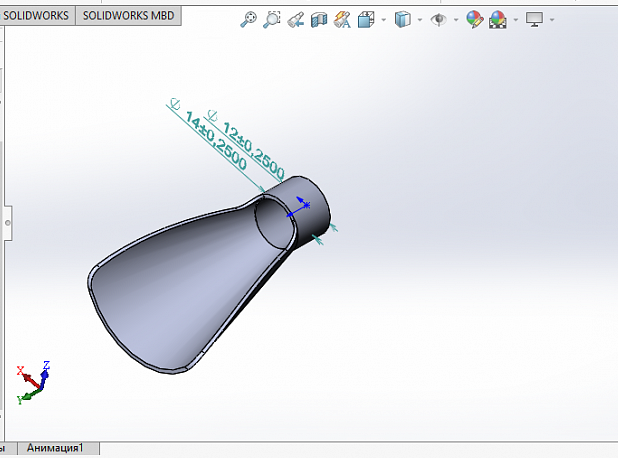Click the View Settings monitor icon
This screenshot has height=458, width=618.
[534, 19]
